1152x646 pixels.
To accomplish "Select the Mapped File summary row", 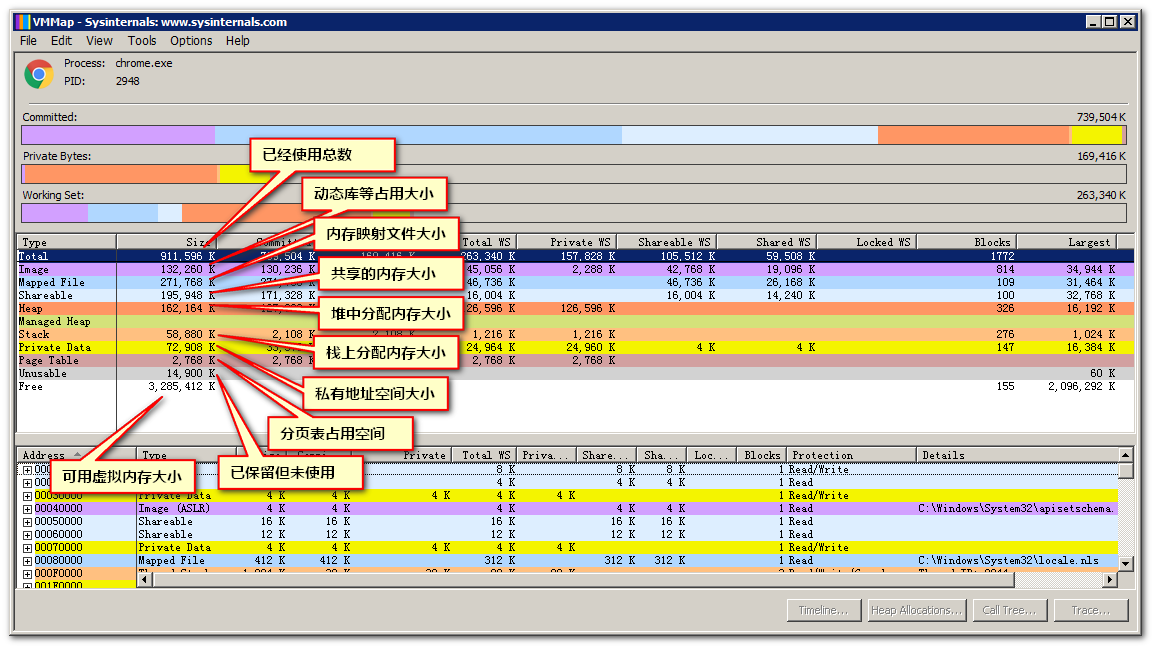I will tap(575, 283).
